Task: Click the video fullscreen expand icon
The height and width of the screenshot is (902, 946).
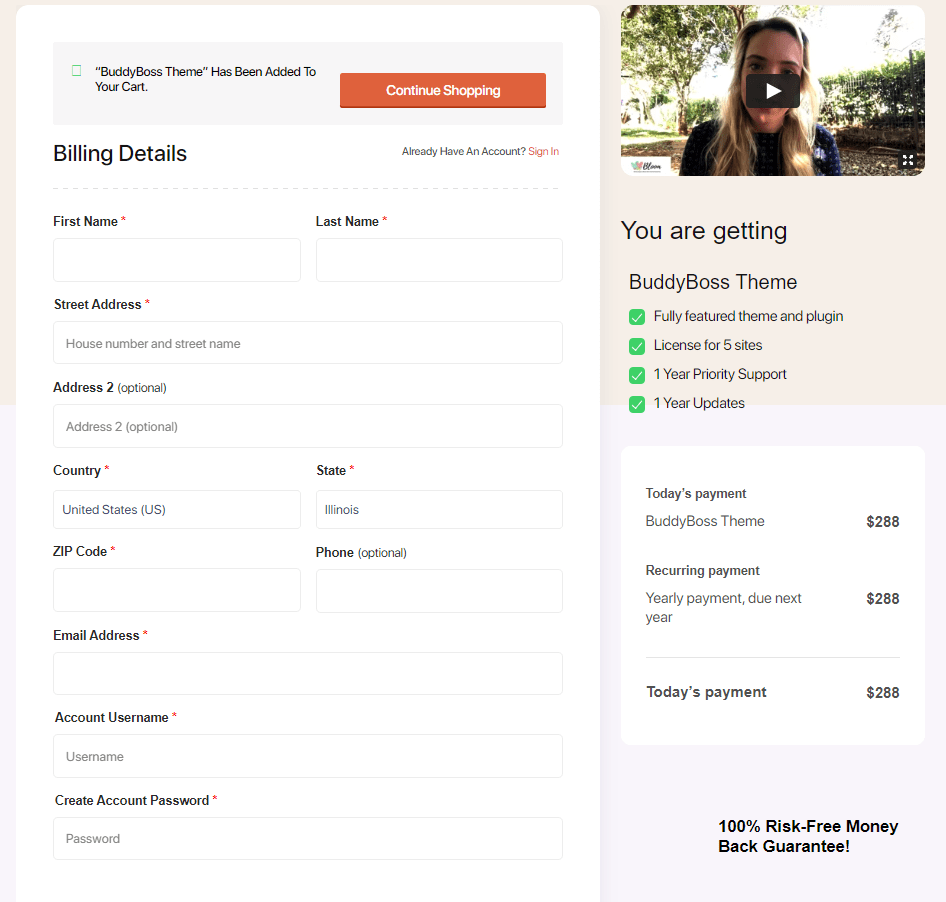Action: click(908, 160)
